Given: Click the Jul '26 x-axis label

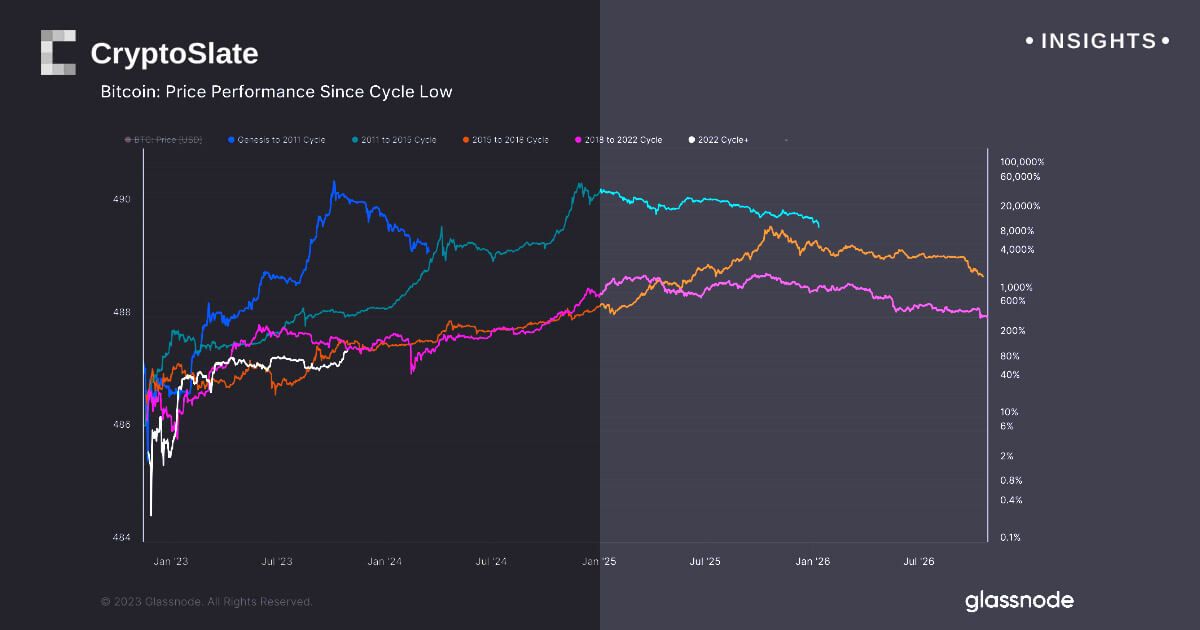Looking at the screenshot, I should tap(919, 563).
